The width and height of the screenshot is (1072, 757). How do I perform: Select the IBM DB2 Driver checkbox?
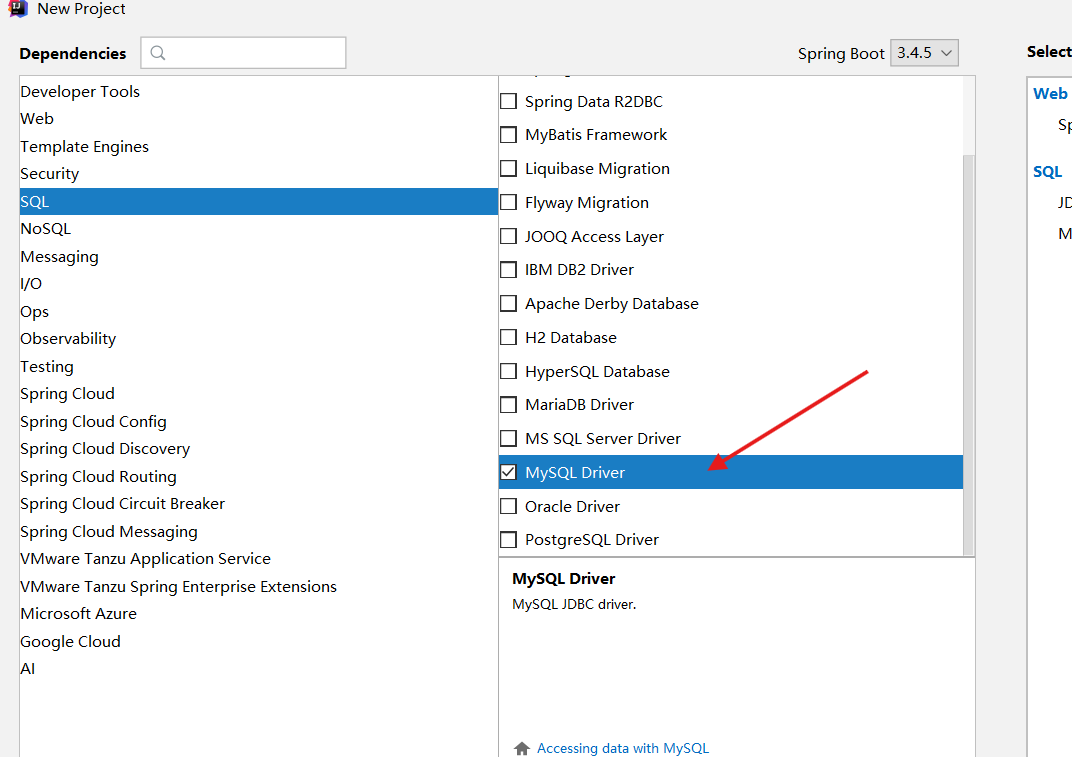pyautogui.click(x=509, y=269)
